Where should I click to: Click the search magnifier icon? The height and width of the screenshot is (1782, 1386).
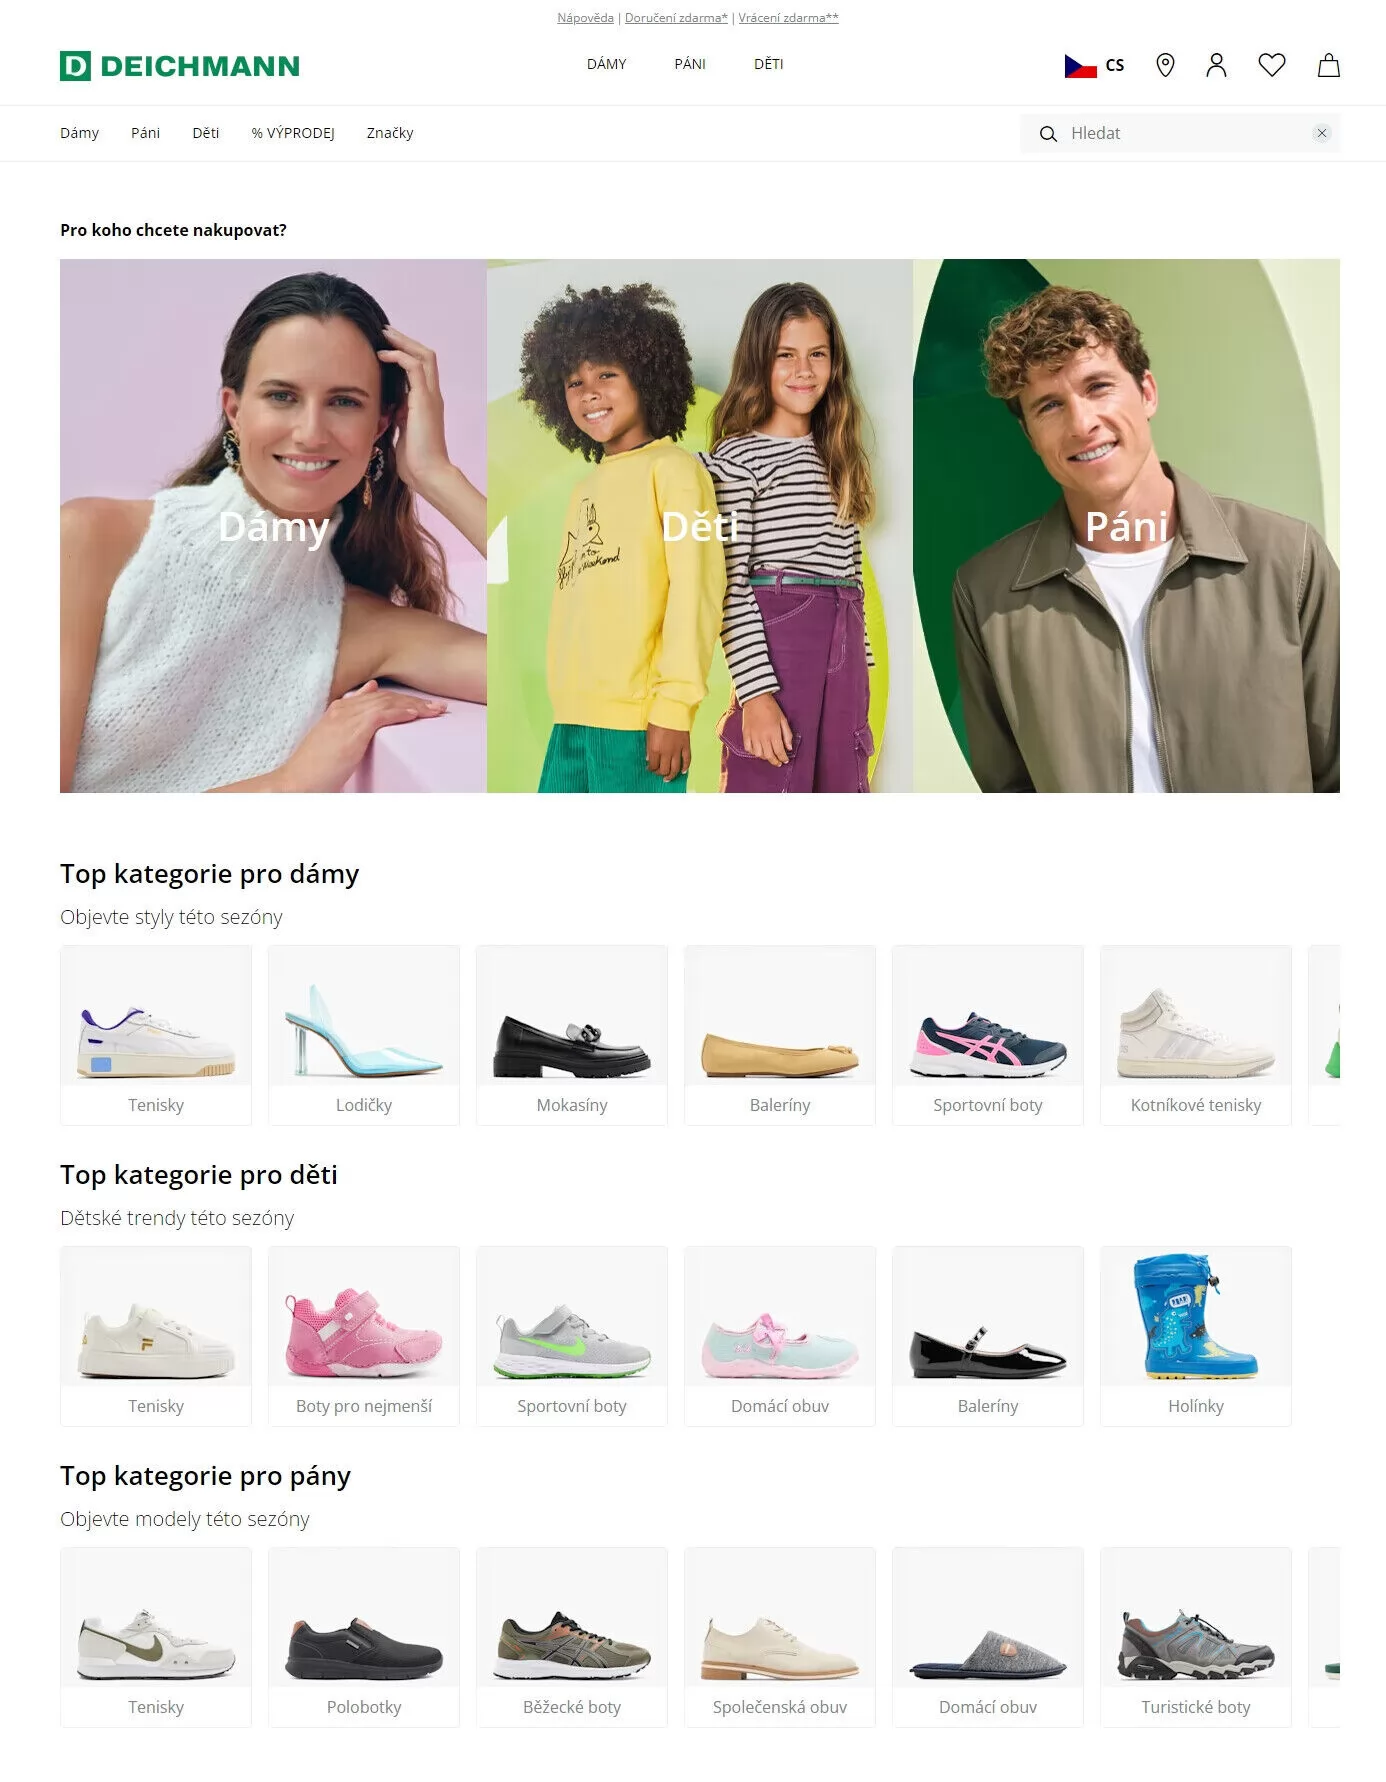click(1048, 134)
